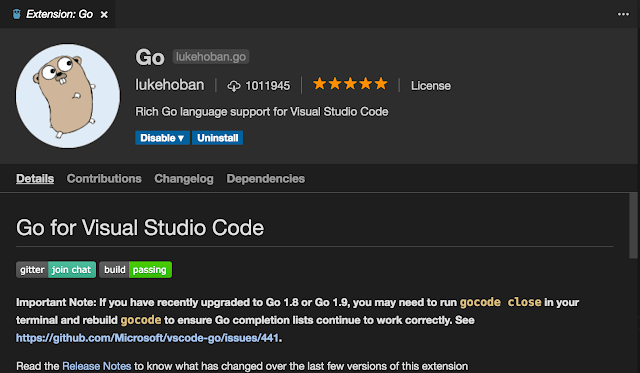Click the five-star rating
Screen dimensions: 640x373
[x=350, y=84]
